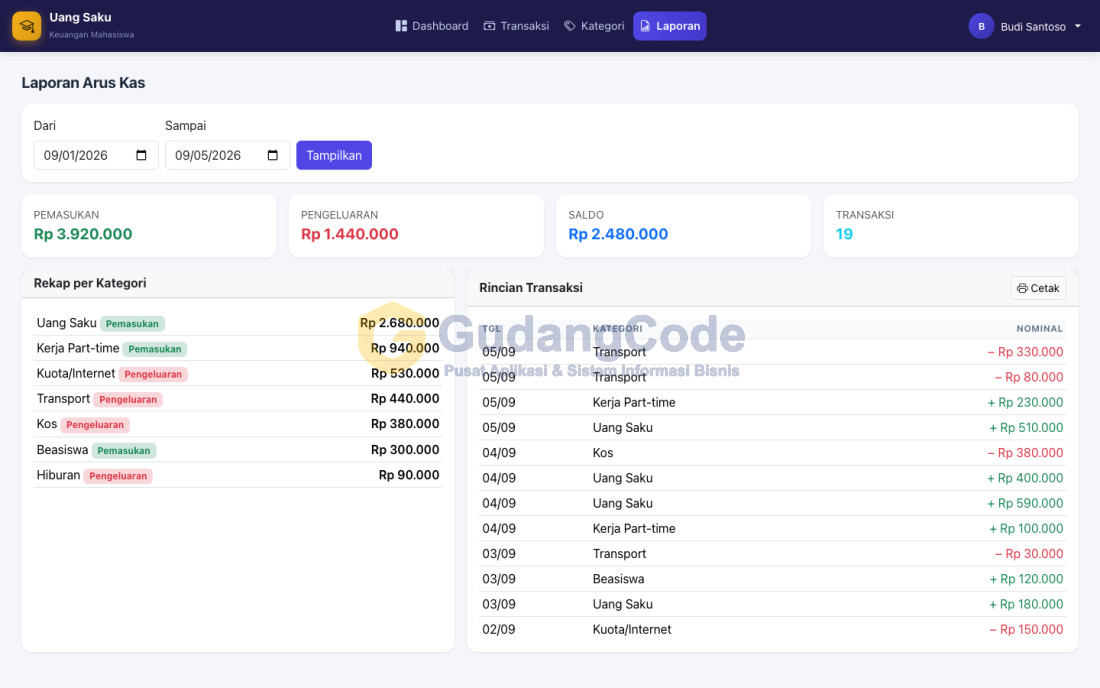Click the 02/09 date cell
This screenshot has width=1100, height=688.
499,630
